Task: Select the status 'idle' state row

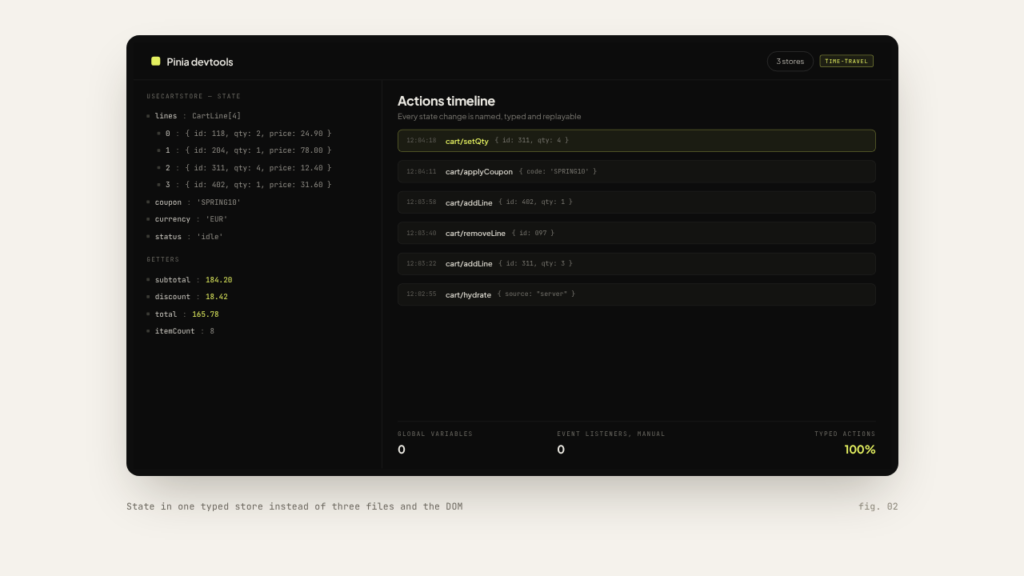Action: click(x=185, y=236)
